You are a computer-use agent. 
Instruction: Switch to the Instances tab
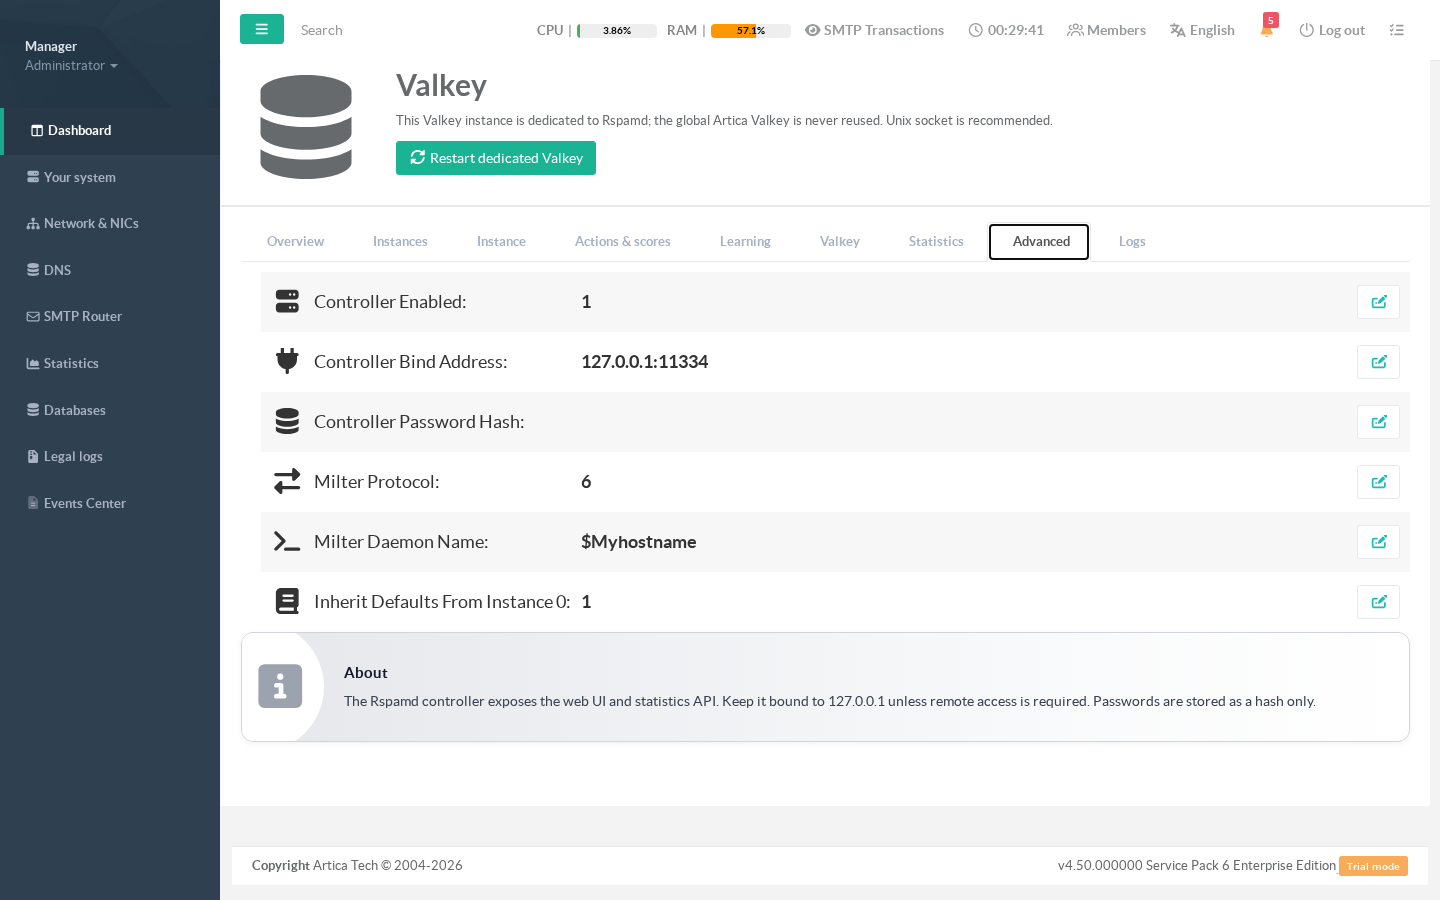point(400,242)
